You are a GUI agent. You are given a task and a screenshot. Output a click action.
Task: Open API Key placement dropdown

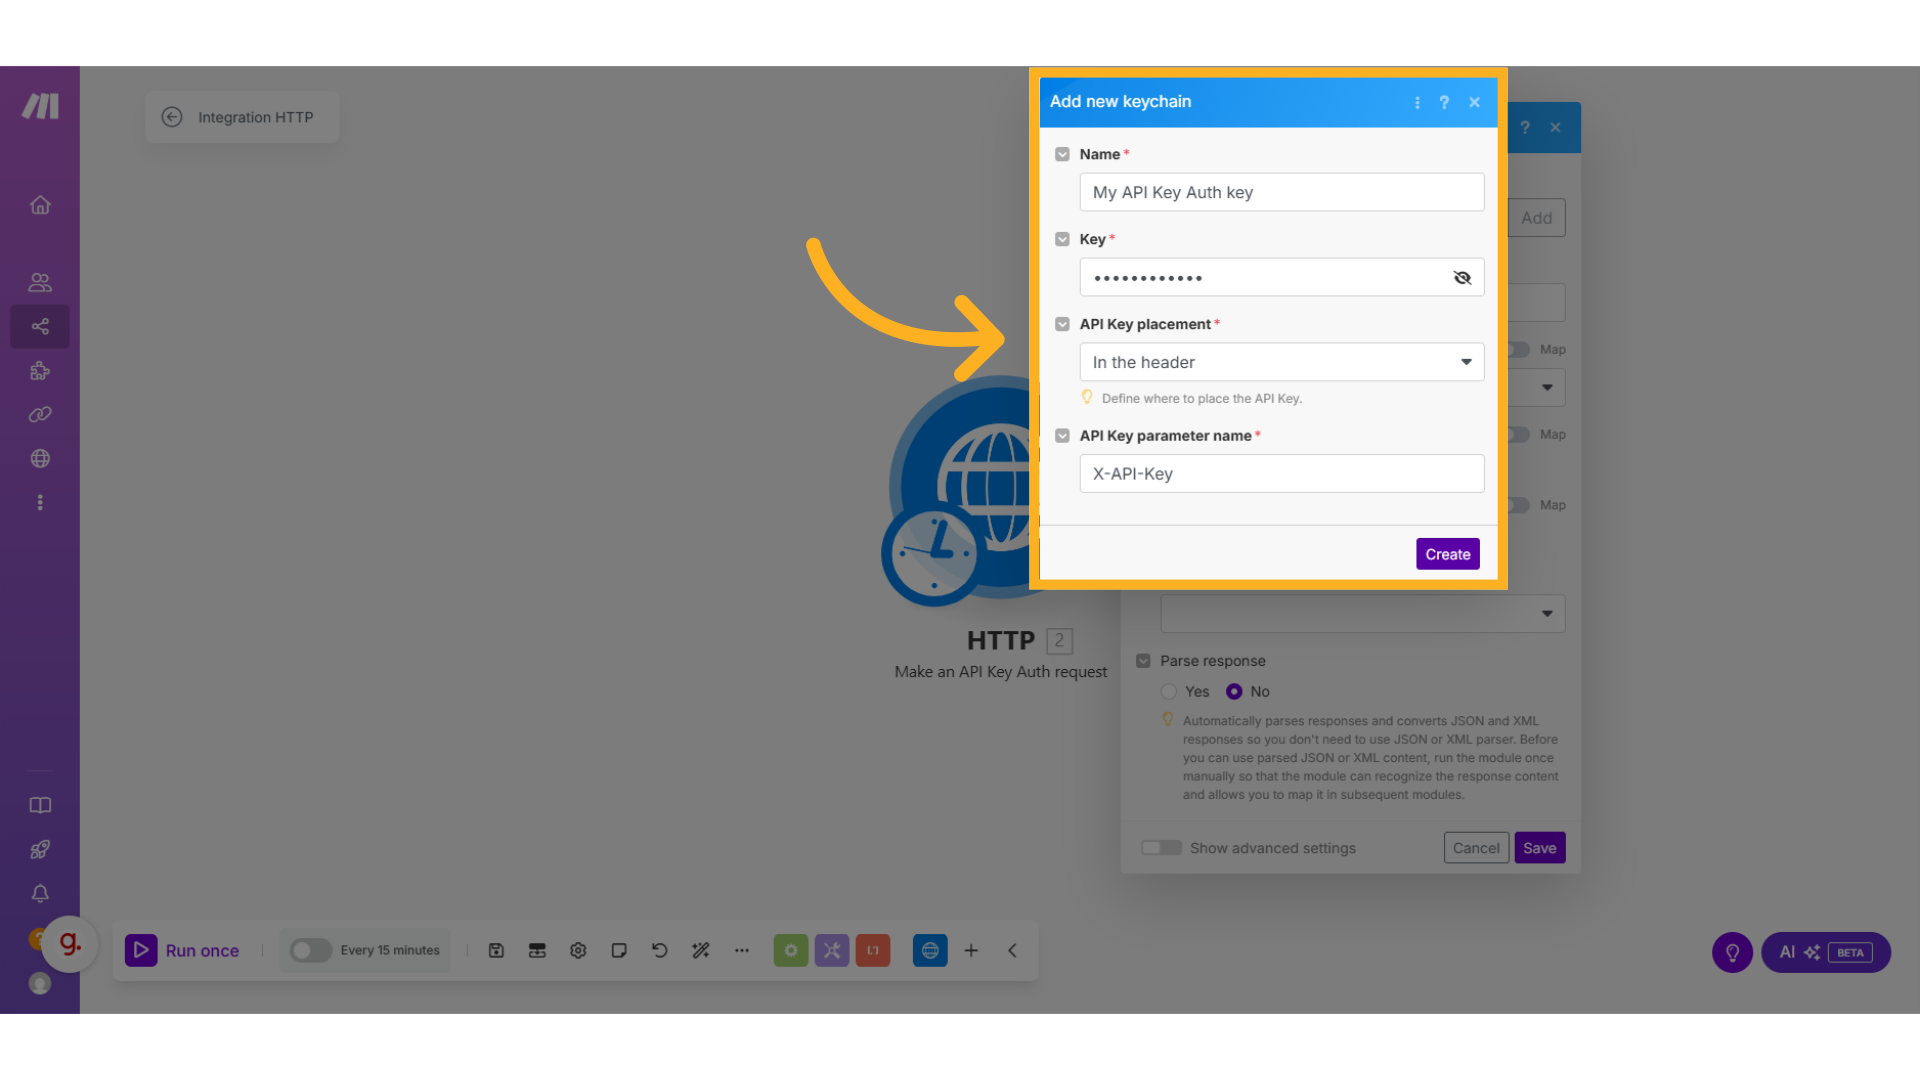[x=1281, y=362]
